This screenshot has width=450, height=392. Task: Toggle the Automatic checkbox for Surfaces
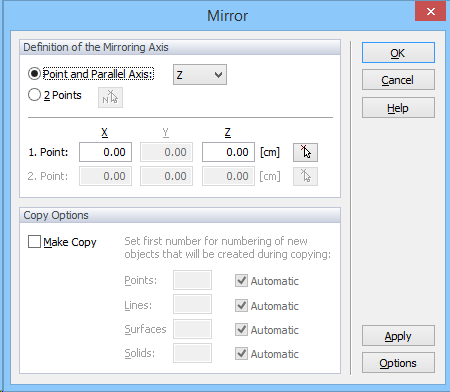click(x=241, y=330)
